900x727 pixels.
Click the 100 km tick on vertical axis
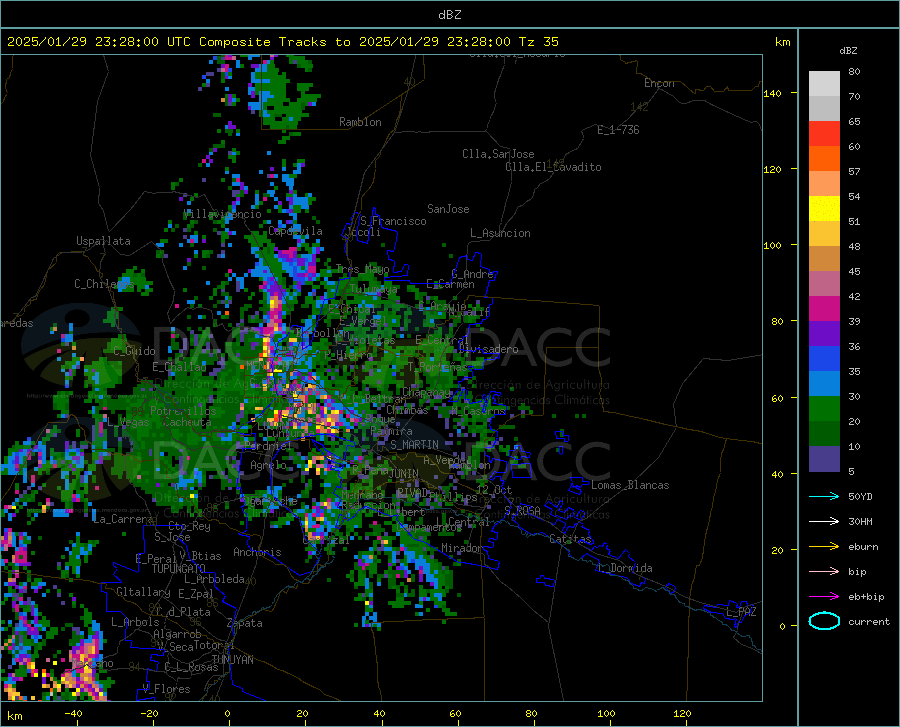point(772,245)
